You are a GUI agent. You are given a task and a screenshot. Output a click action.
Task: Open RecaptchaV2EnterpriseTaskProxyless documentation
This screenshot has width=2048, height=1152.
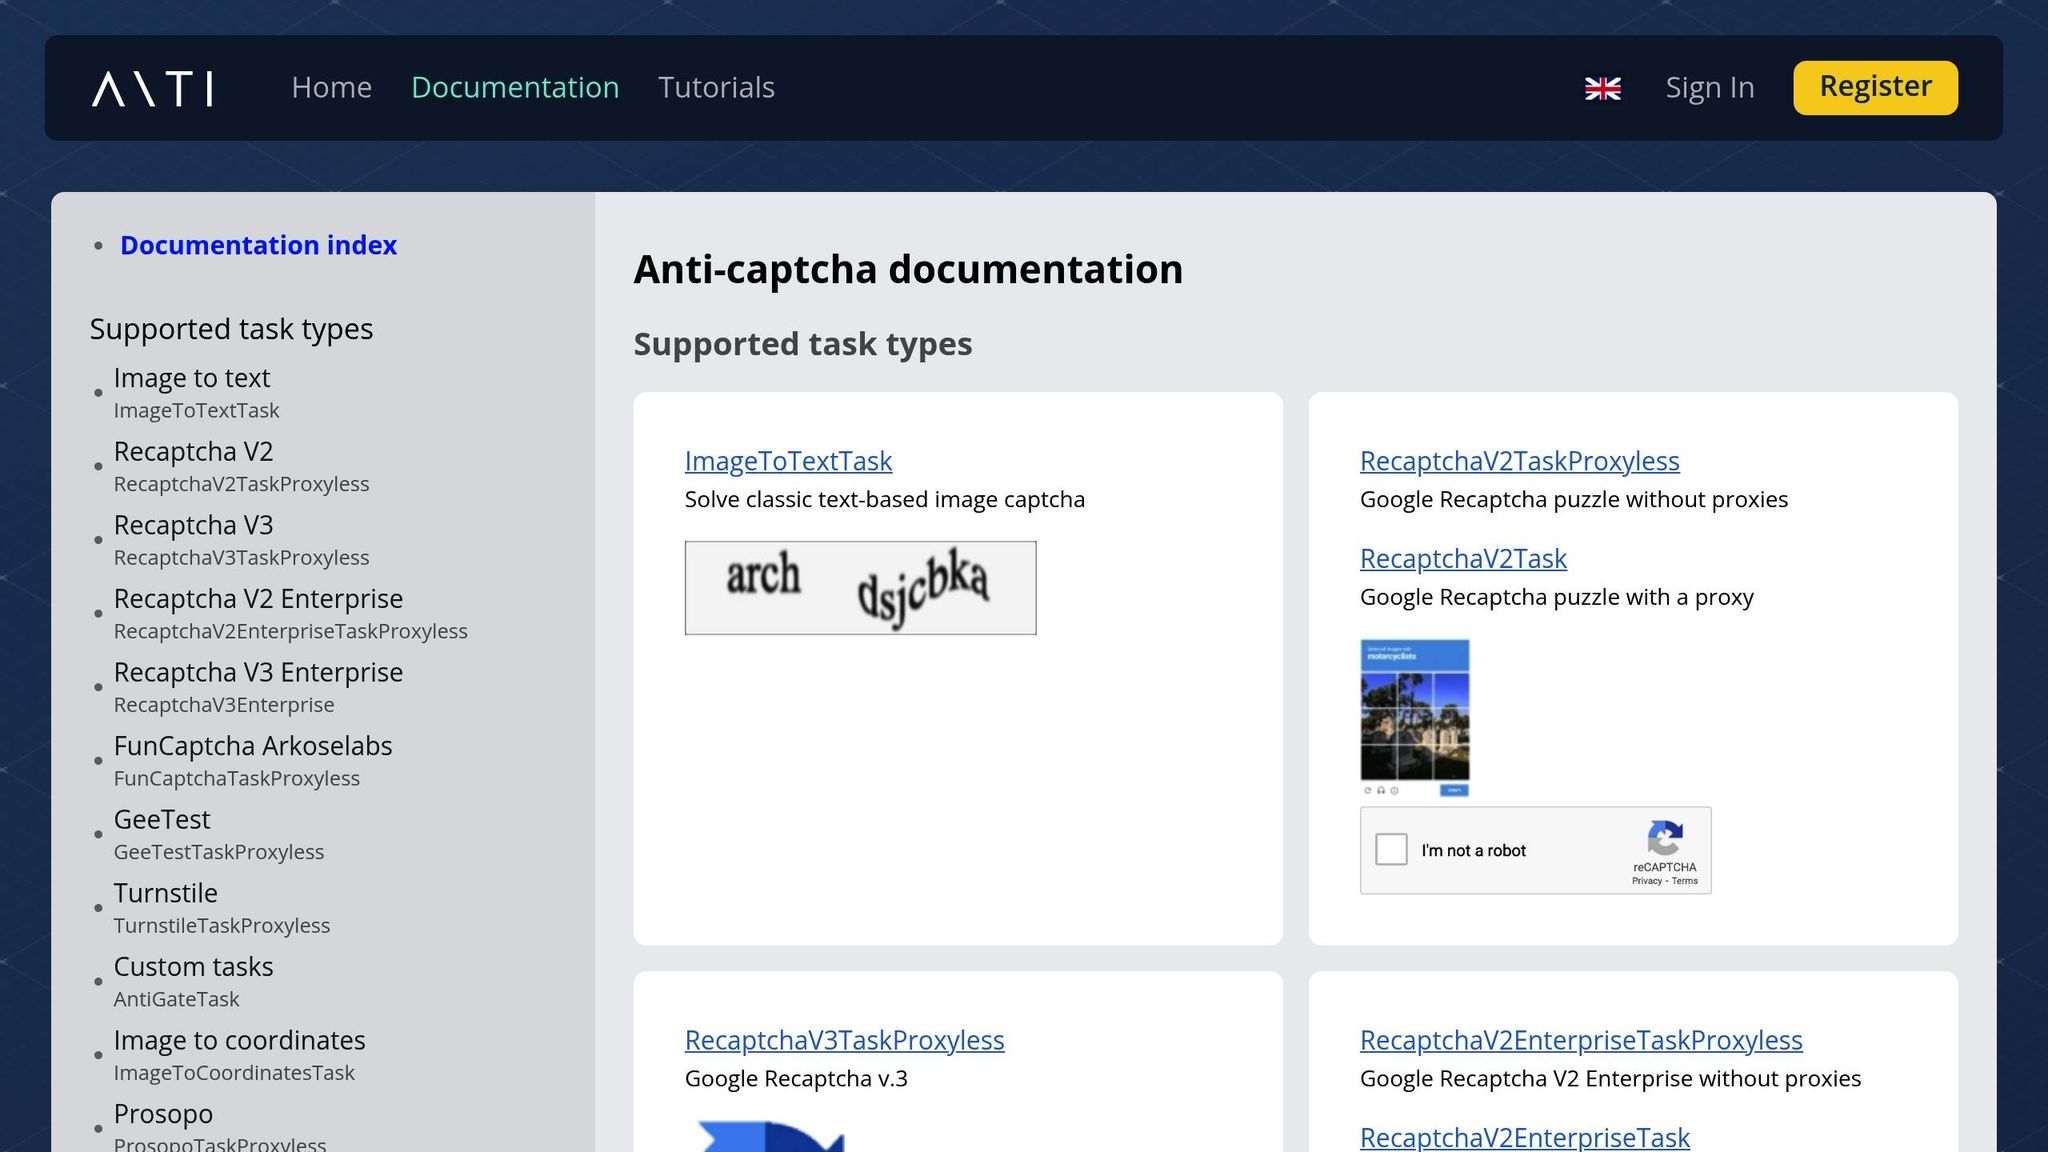pos(1580,1040)
